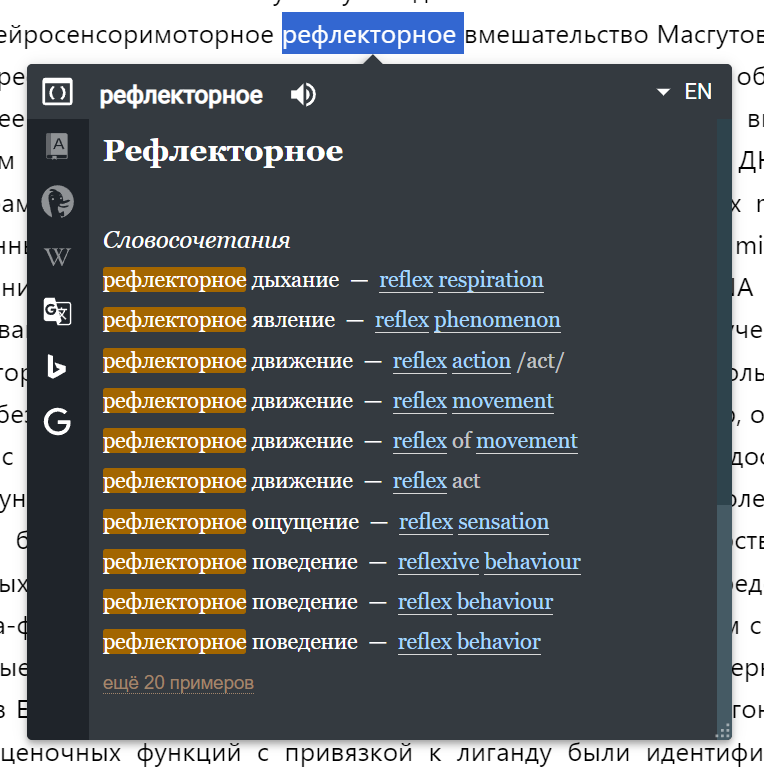
Task: Click 'reflex' in 'reflex respiration' row
Action: (407, 280)
